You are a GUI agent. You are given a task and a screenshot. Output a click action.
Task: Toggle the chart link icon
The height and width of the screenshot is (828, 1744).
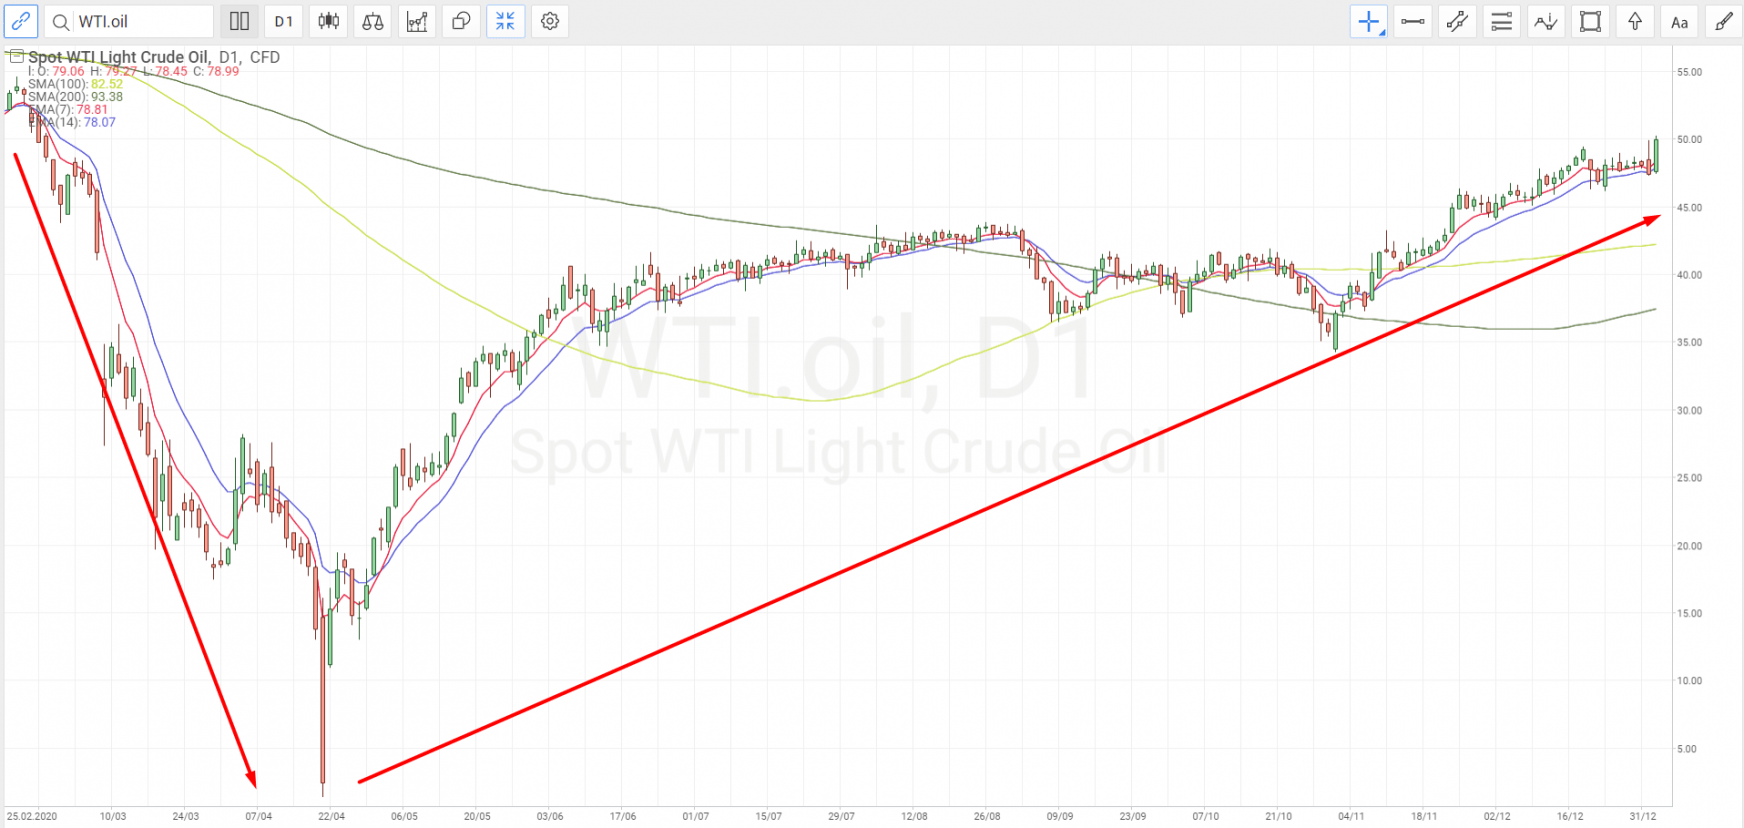tap(21, 21)
